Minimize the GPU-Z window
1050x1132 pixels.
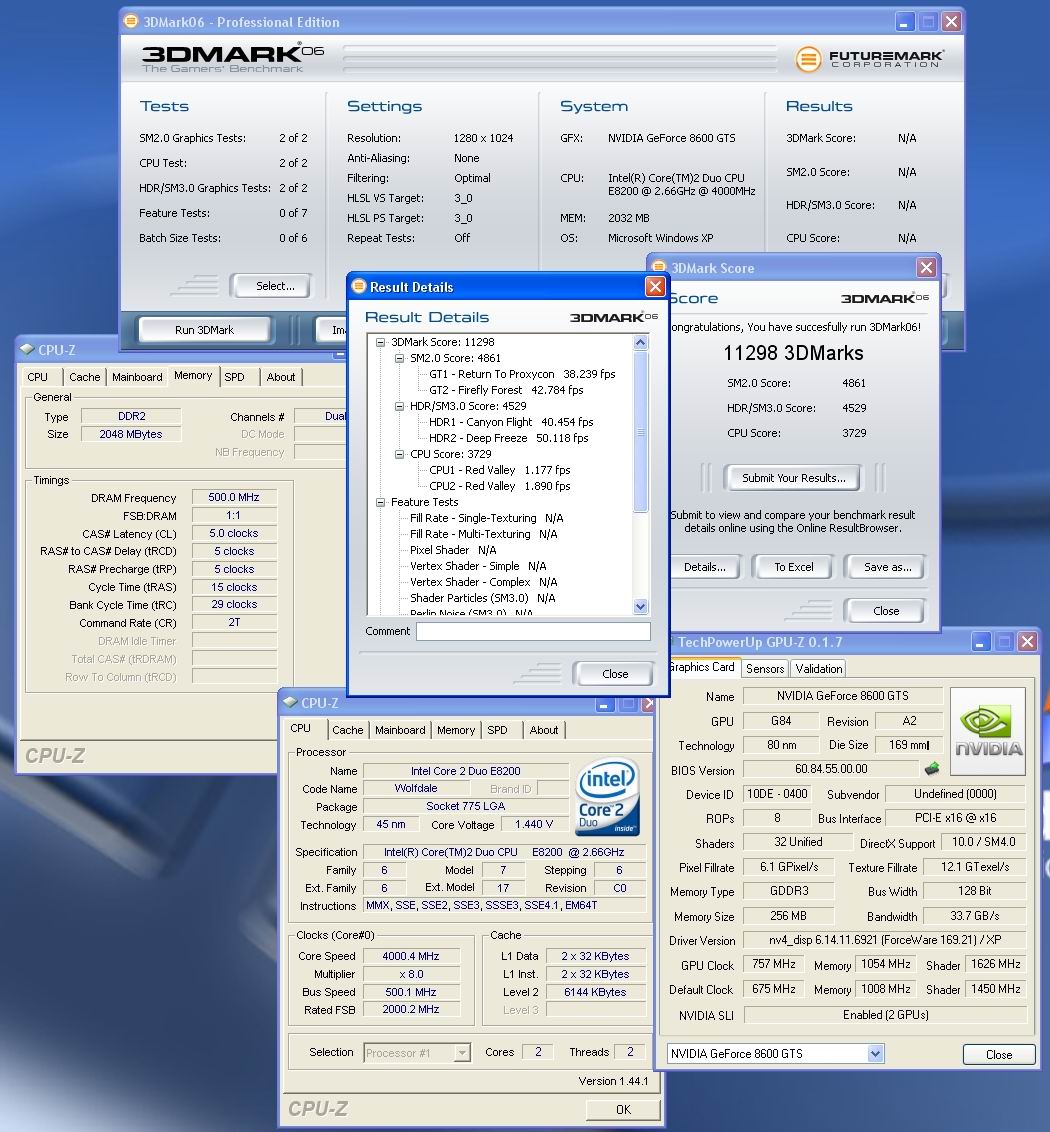980,642
